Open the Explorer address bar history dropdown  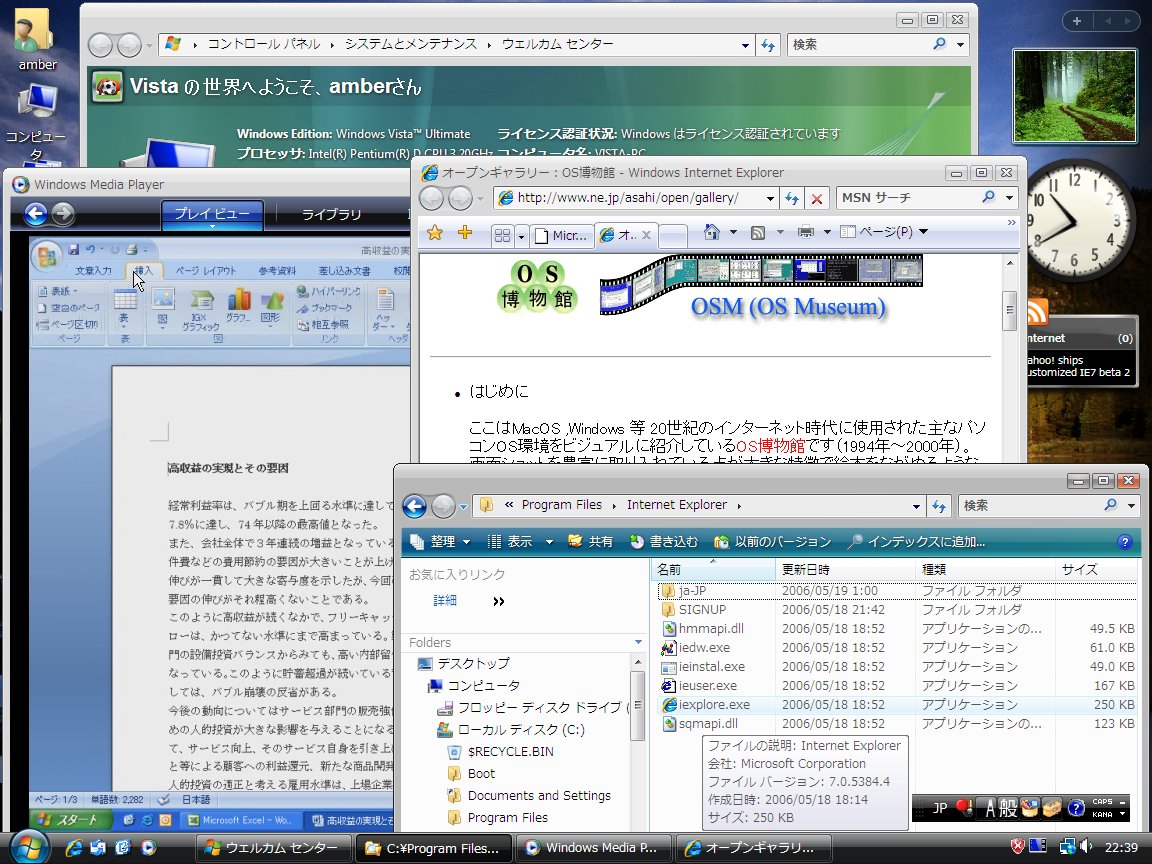click(916, 506)
